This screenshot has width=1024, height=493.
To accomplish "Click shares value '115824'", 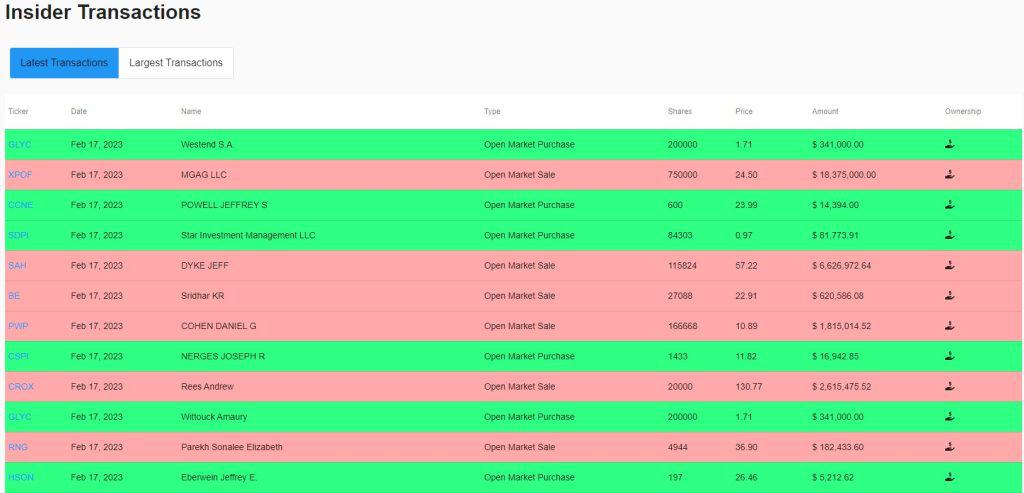I will [x=682, y=266].
